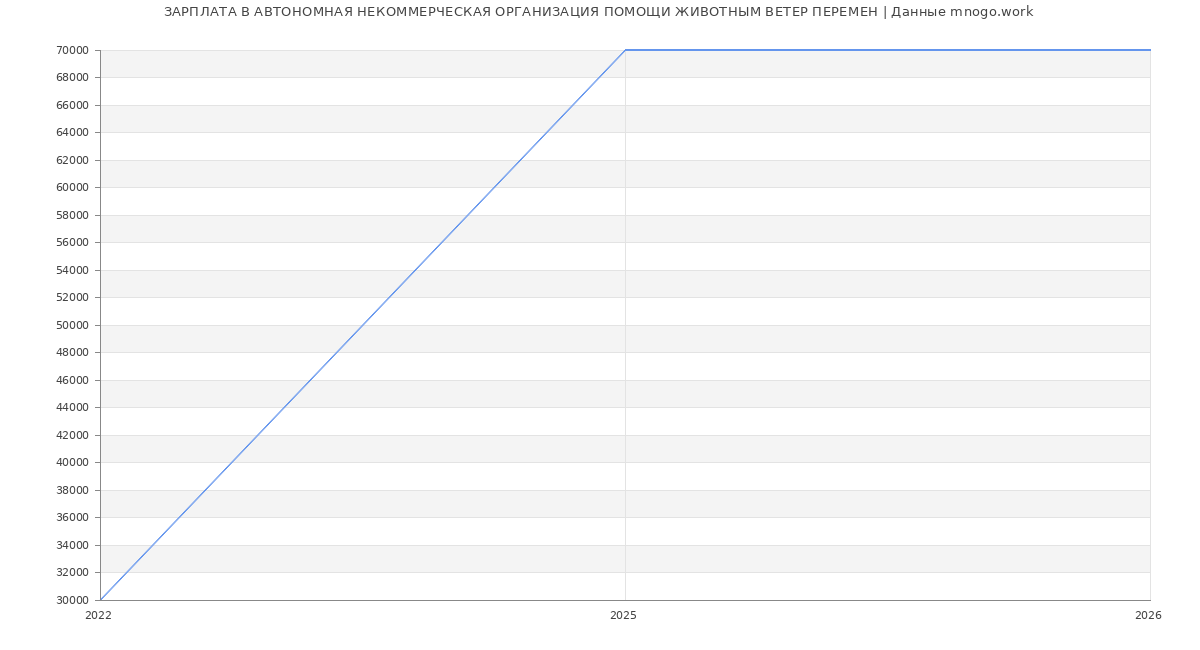Image resolution: width=1200 pixels, height=650 pixels.
Task: Click the 50000 y-axis label
Action: [73, 325]
